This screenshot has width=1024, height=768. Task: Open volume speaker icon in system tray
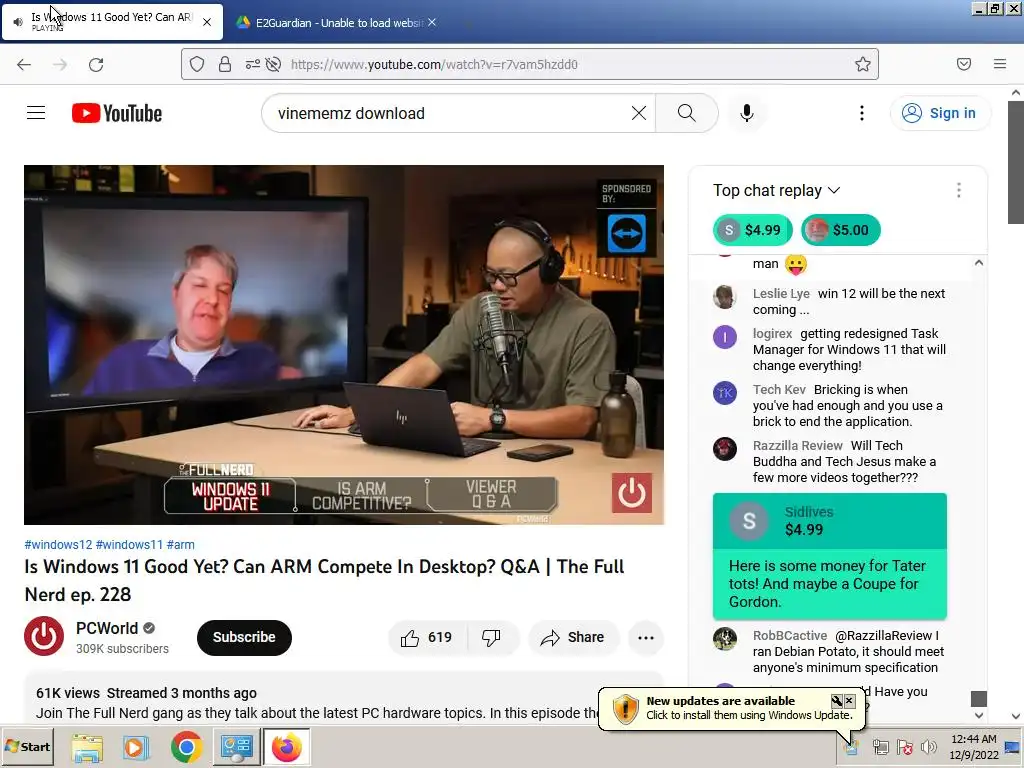[x=928, y=747]
